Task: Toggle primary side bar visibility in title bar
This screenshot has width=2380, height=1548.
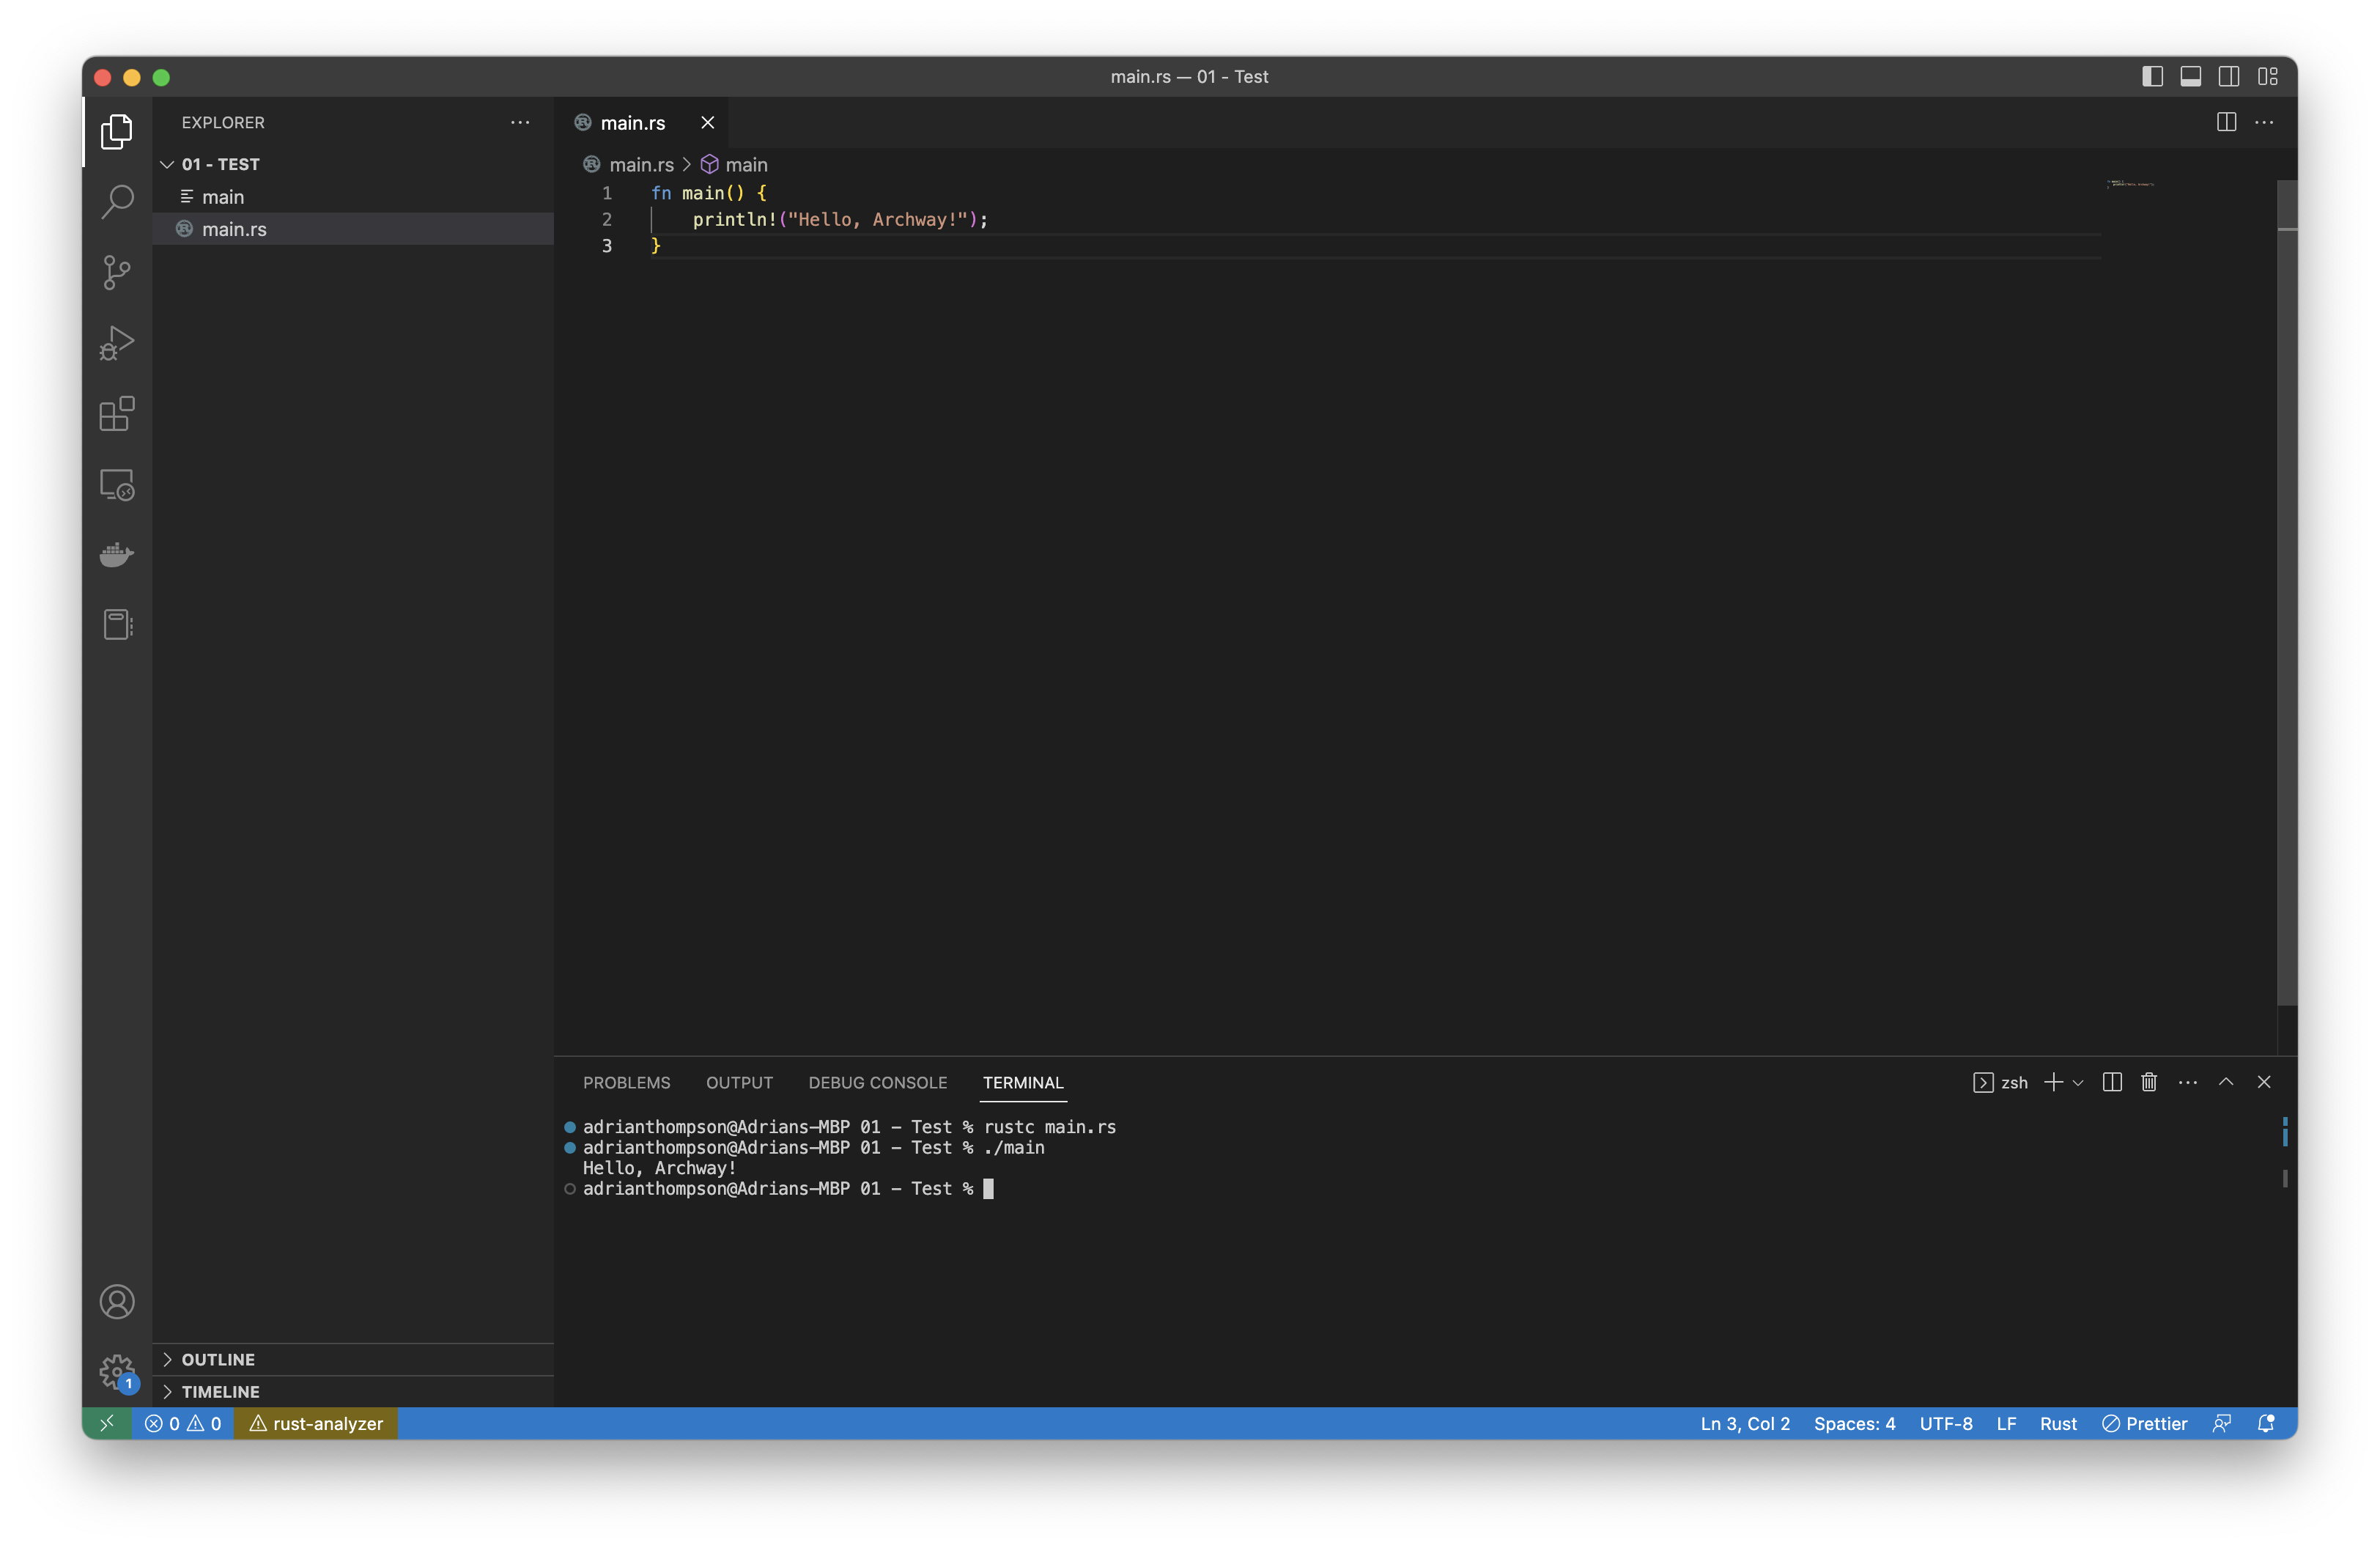Action: [2152, 77]
